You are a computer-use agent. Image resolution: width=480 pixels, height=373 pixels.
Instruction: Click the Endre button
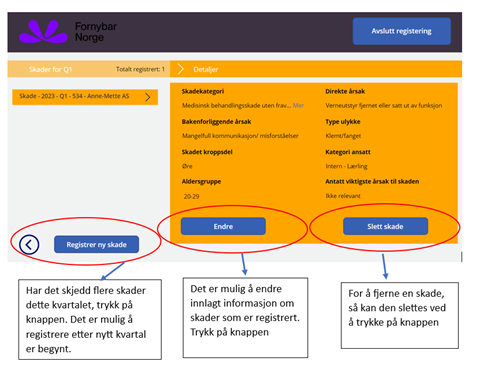223,226
